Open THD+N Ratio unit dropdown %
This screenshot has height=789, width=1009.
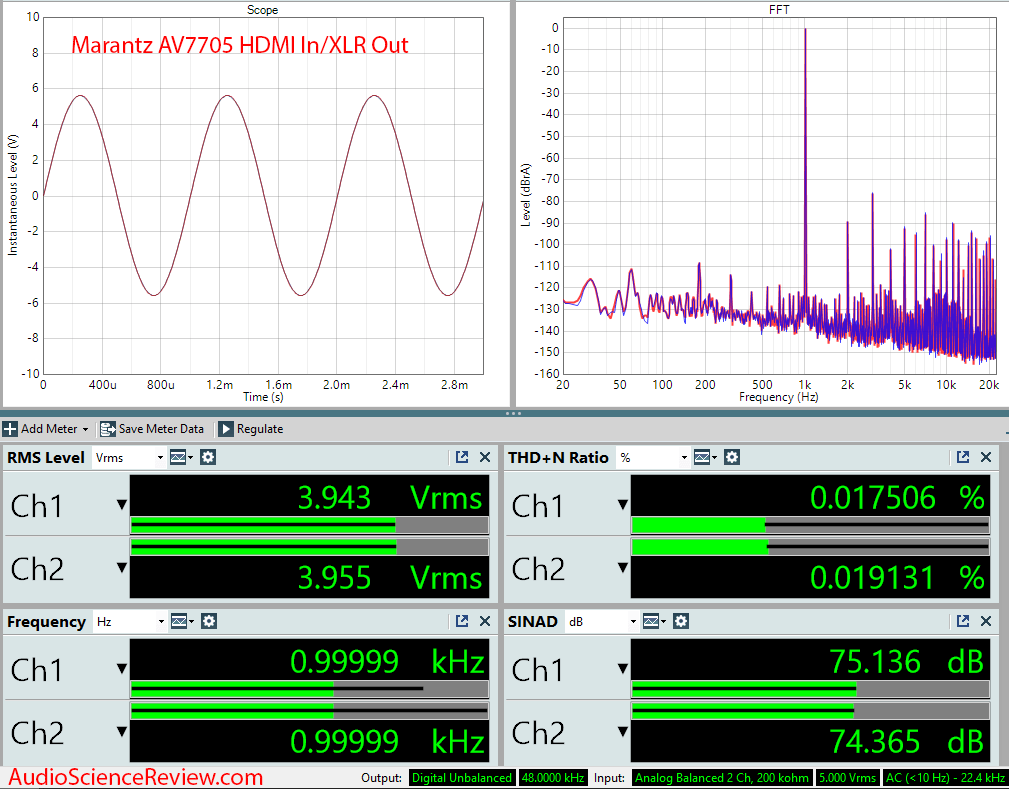coord(653,458)
